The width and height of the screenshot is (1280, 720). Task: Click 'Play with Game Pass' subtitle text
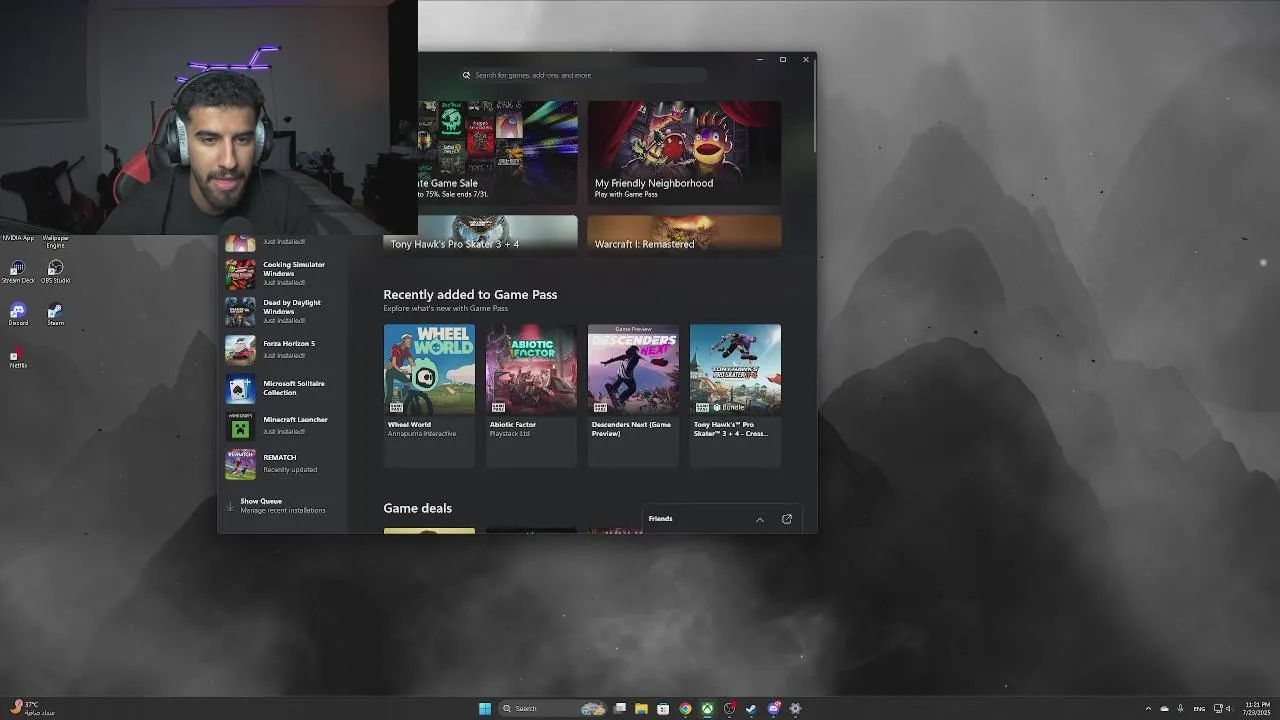click(x=626, y=194)
